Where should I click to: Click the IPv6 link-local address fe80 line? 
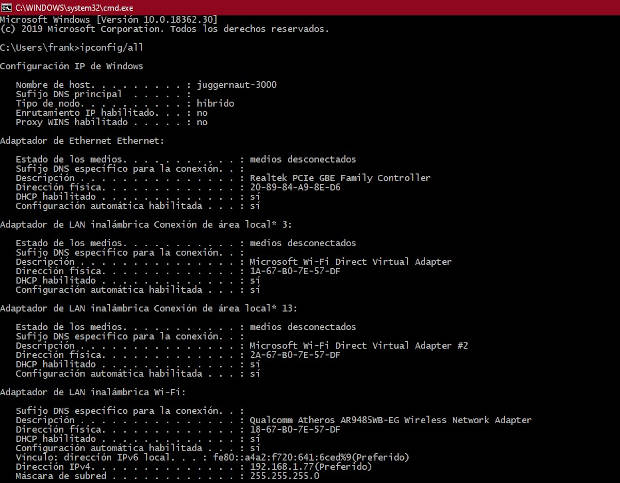click(311, 457)
